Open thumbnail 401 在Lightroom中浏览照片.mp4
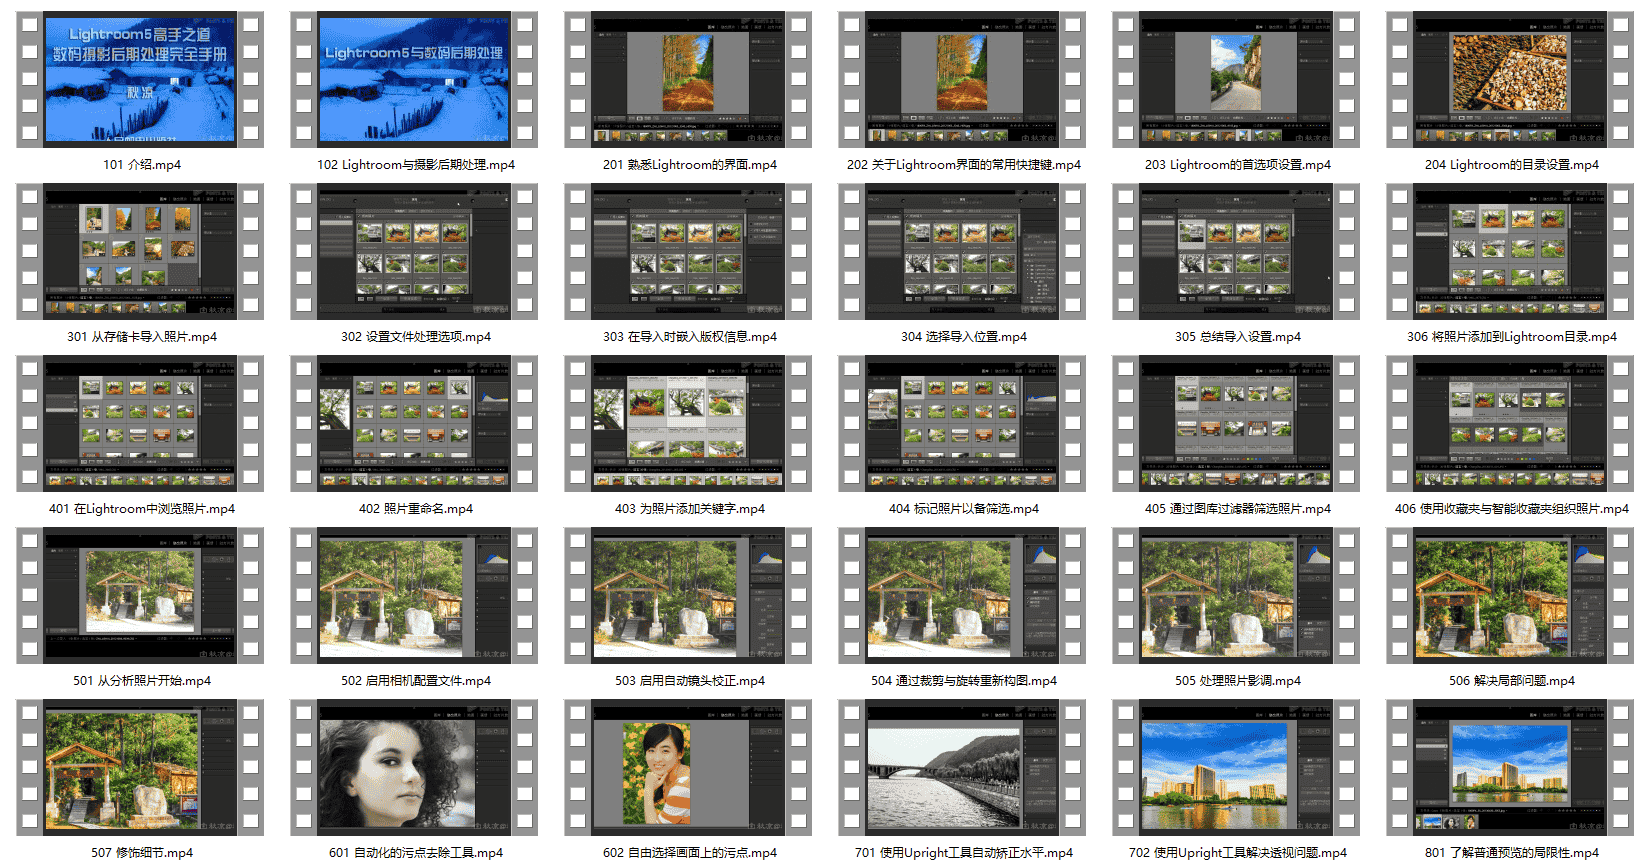 point(140,424)
